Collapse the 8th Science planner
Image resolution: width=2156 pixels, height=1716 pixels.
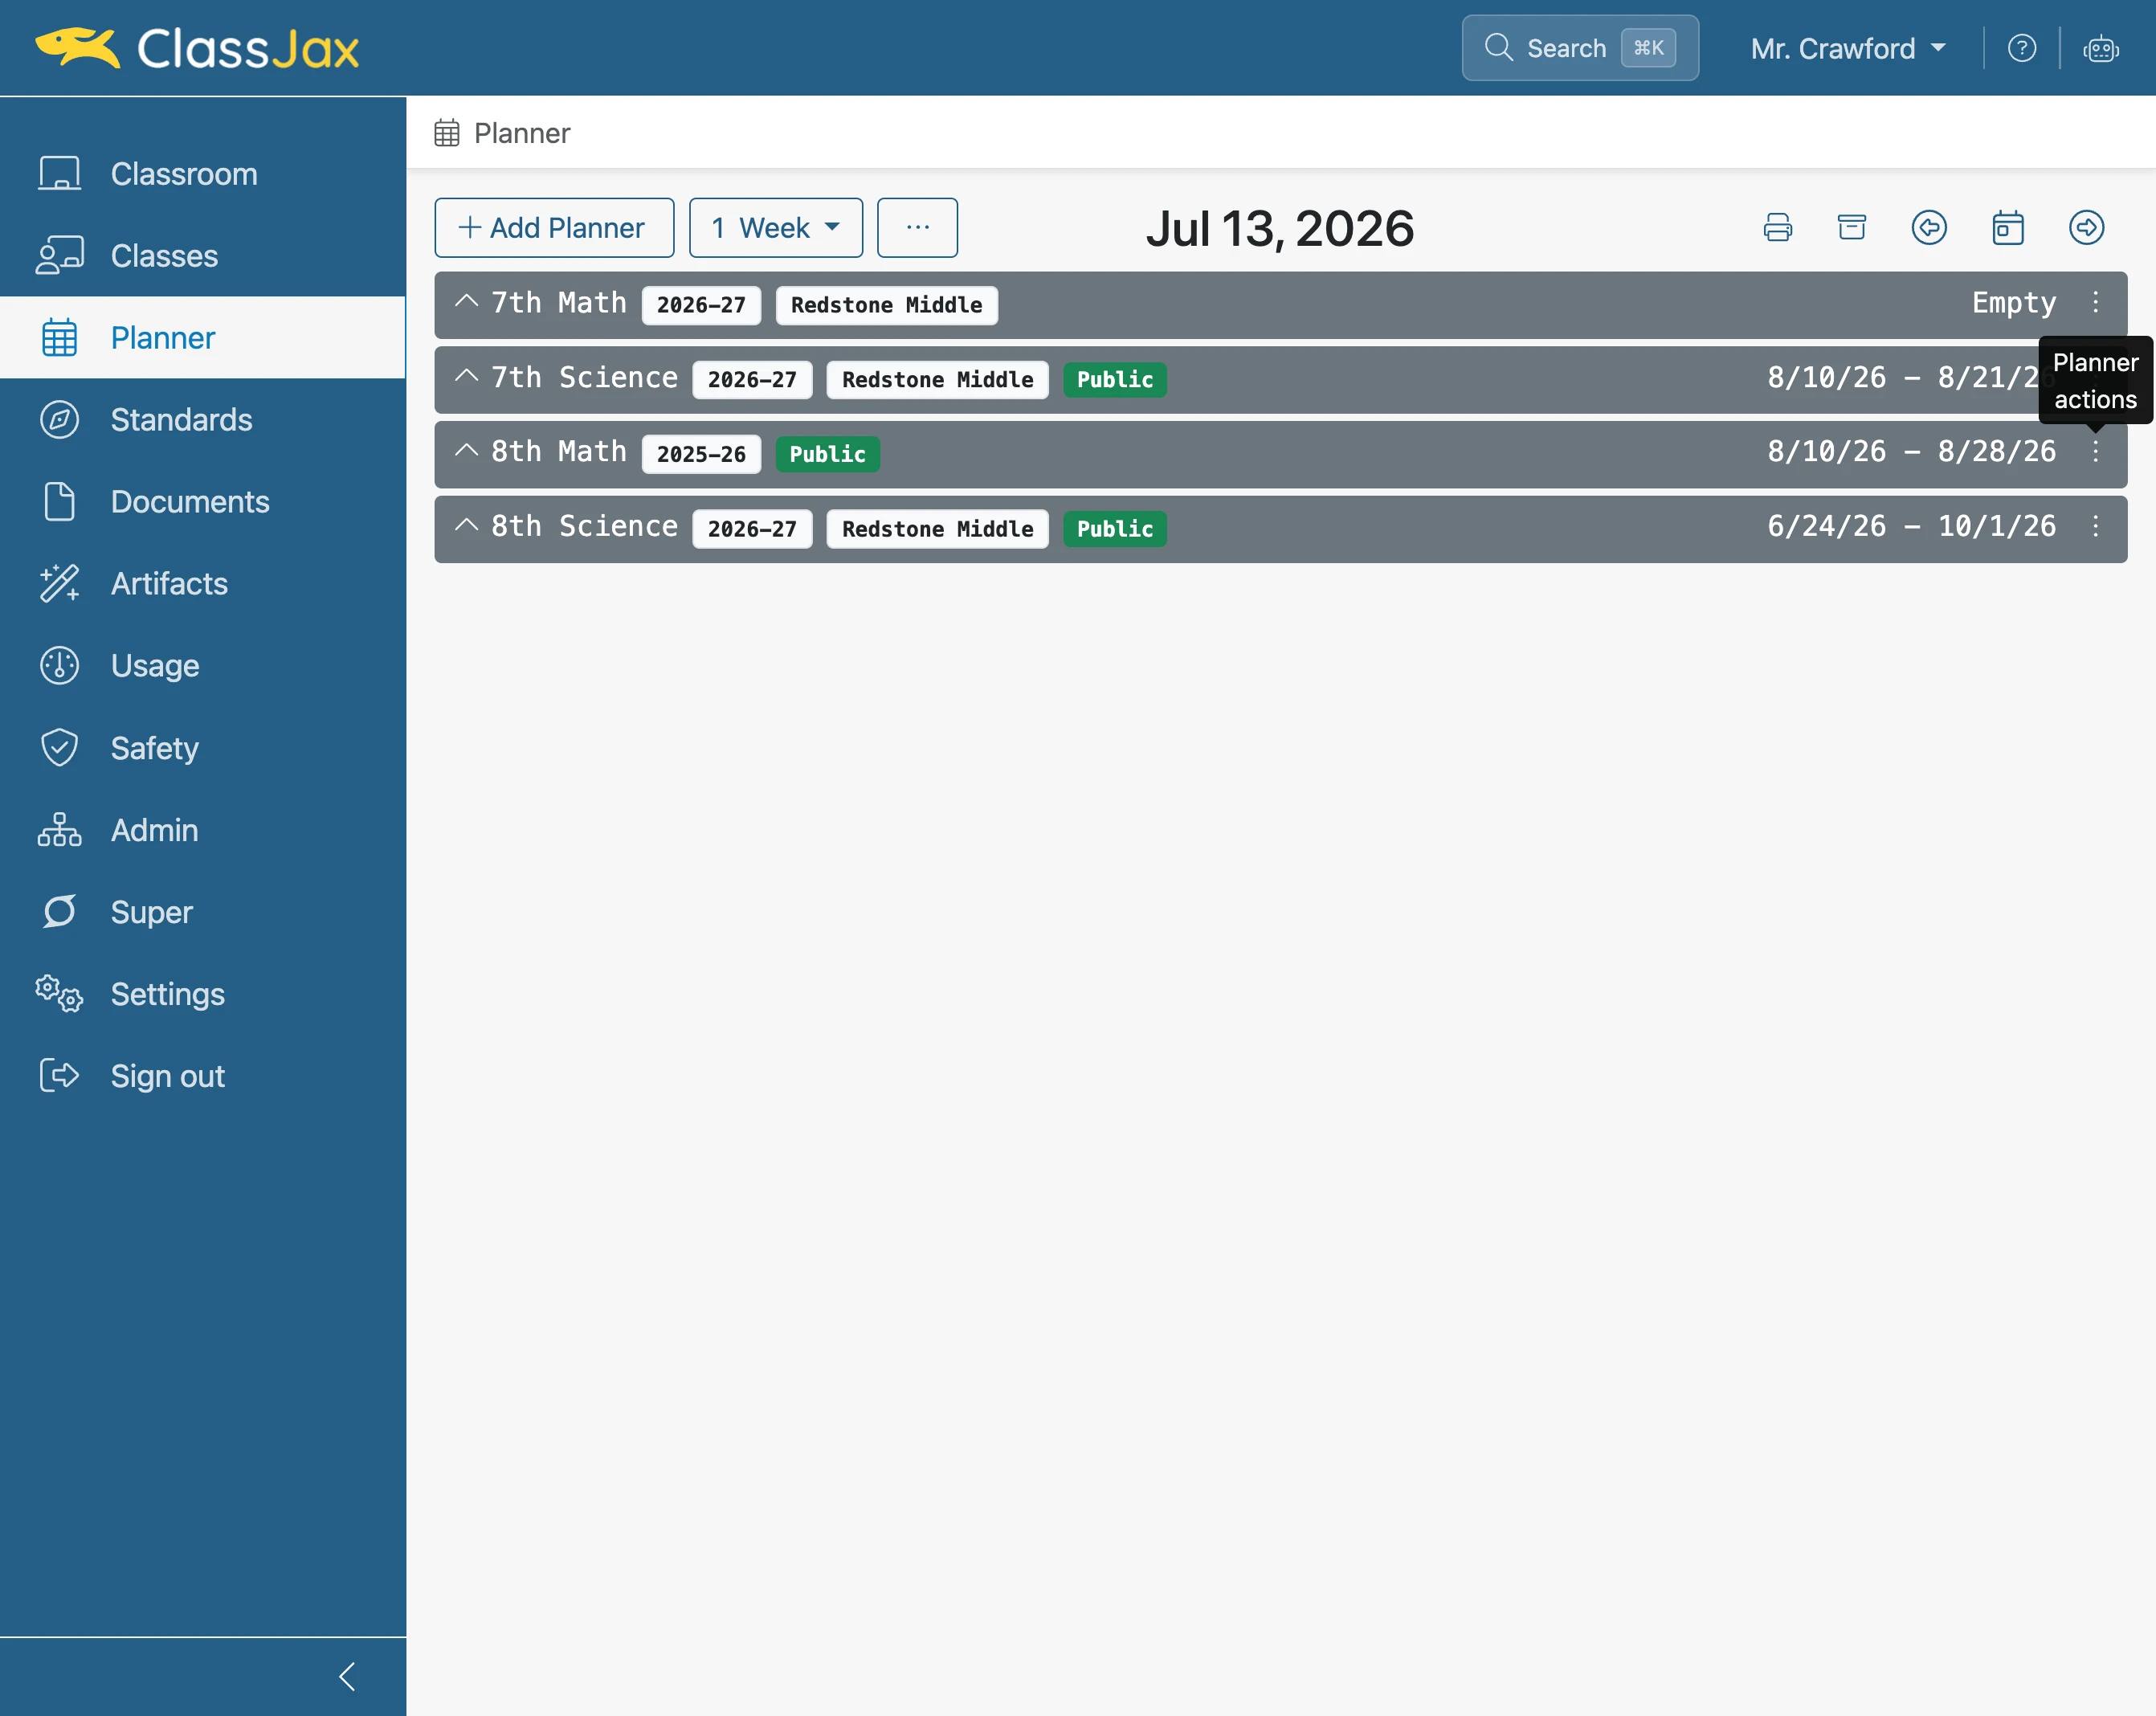(x=466, y=524)
